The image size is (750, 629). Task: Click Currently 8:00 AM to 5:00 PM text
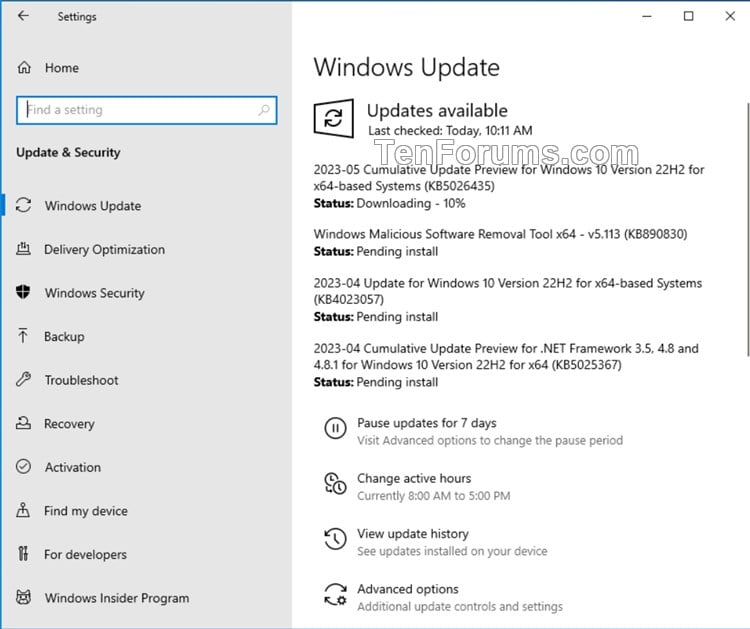pyautogui.click(x=433, y=496)
